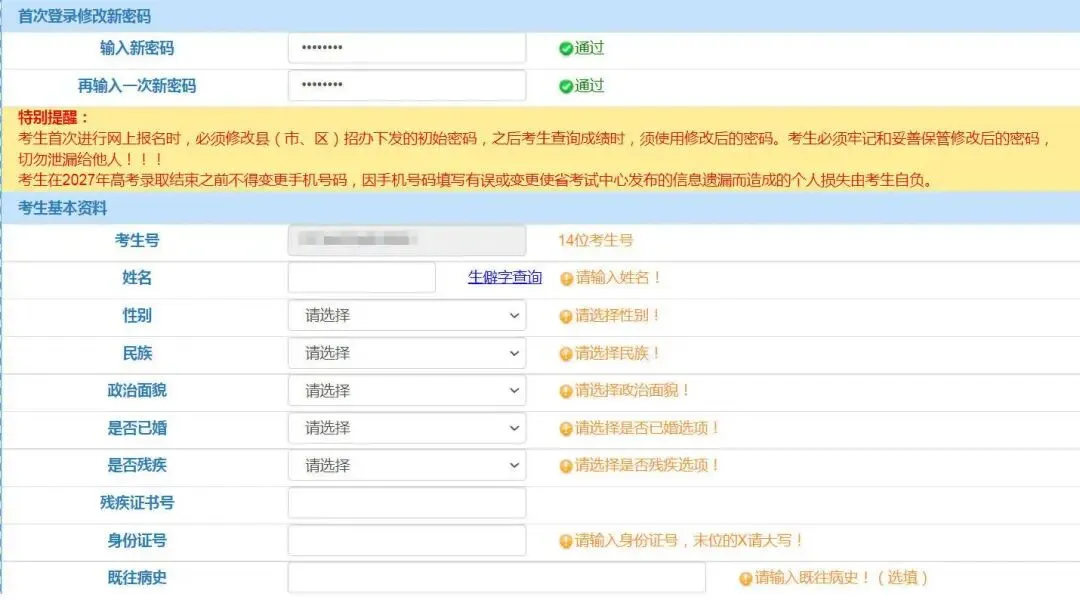Click the 输入新密码 password field

pyautogui.click(x=407, y=48)
